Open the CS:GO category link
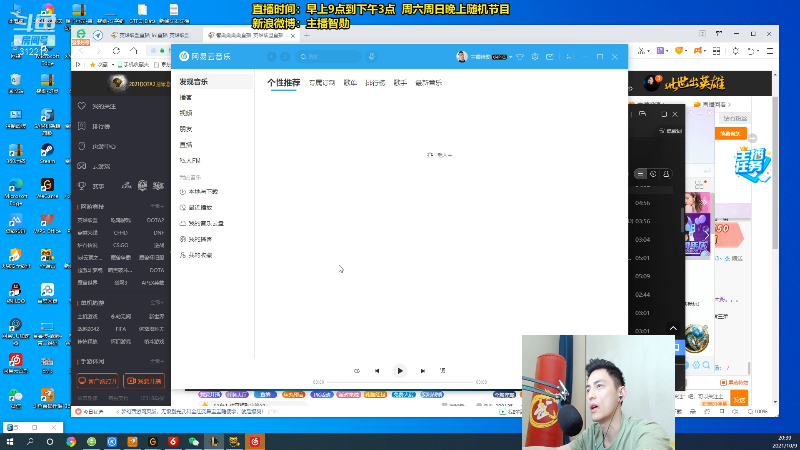The width and height of the screenshot is (800, 450). pos(120,245)
